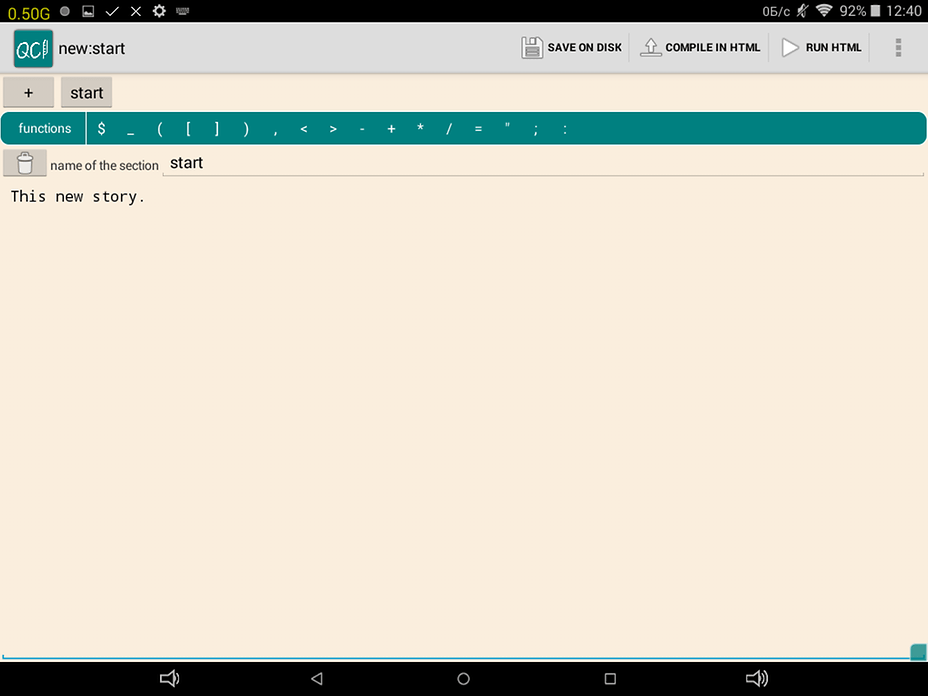Tap the 12:40 clock display
The height and width of the screenshot is (696, 928).
coord(904,11)
